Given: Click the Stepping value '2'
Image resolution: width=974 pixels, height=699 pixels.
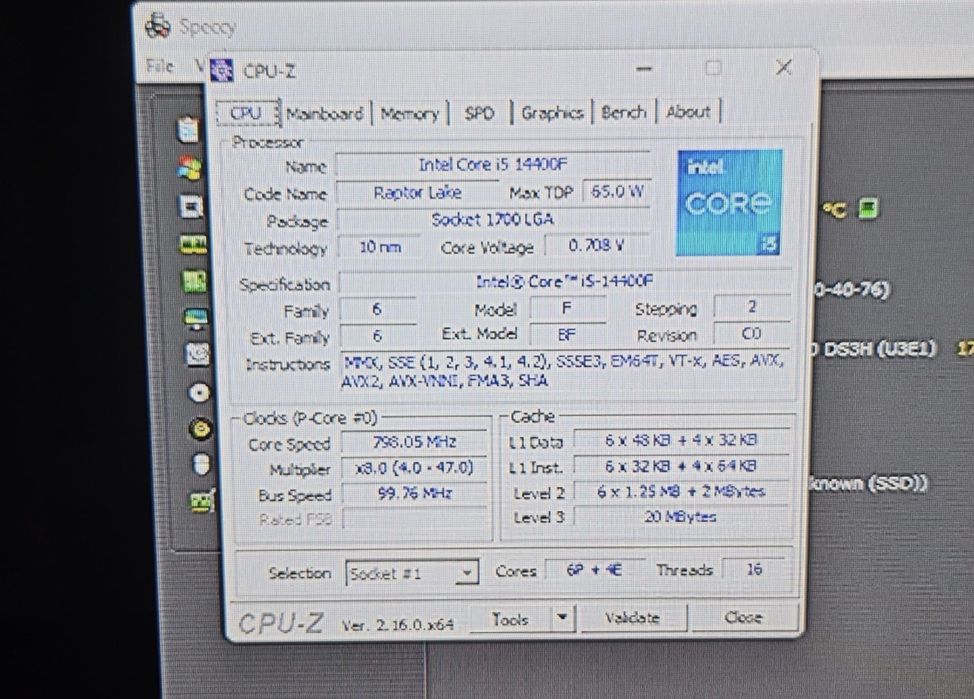Looking at the screenshot, I should point(752,306).
